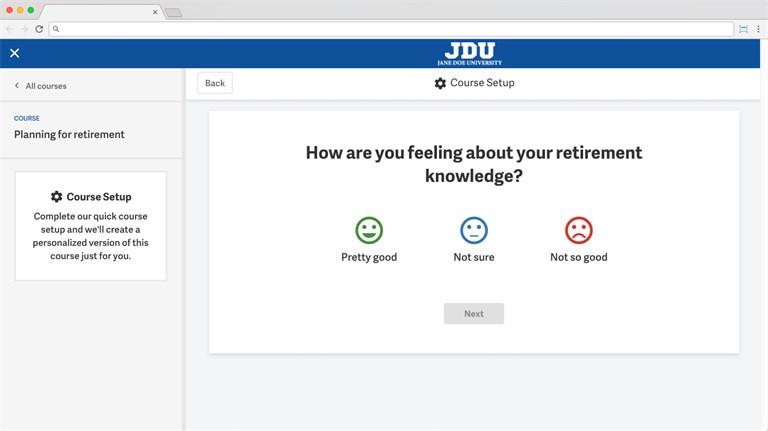Select the "Not so good" answer label

pyautogui.click(x=579, y=257)
